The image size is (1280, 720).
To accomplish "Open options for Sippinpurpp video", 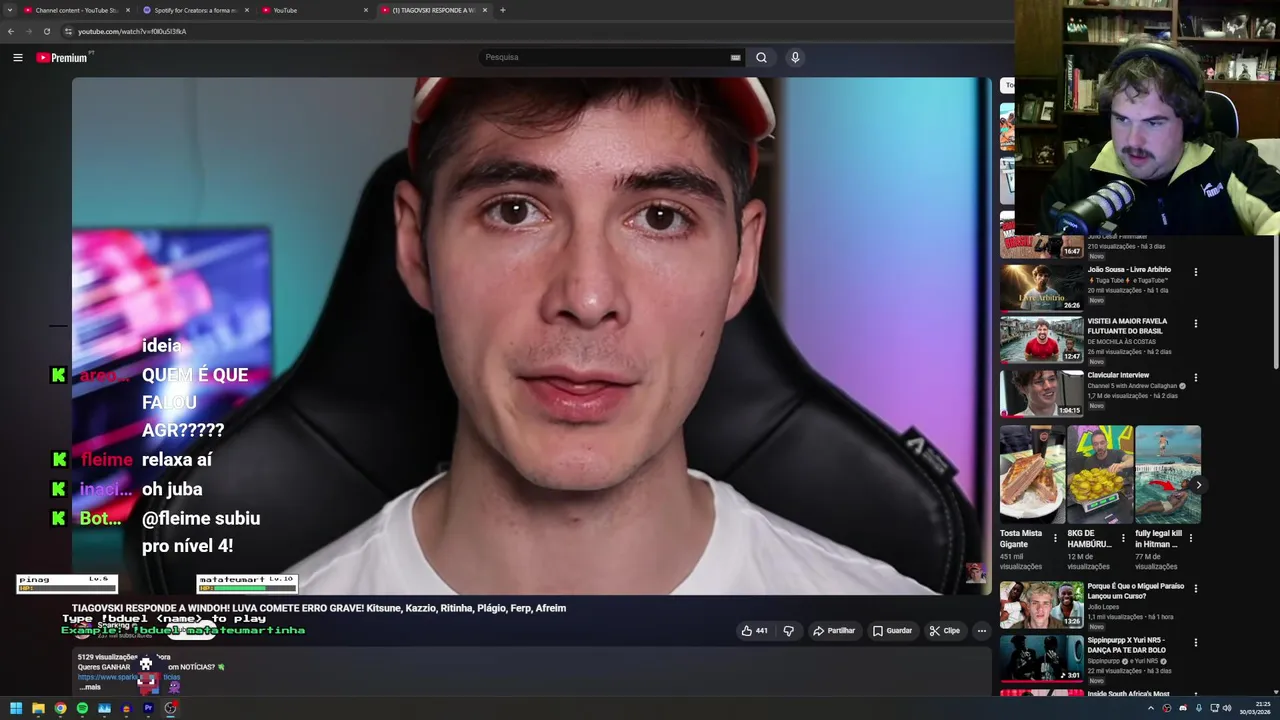I will [1195, 642].
